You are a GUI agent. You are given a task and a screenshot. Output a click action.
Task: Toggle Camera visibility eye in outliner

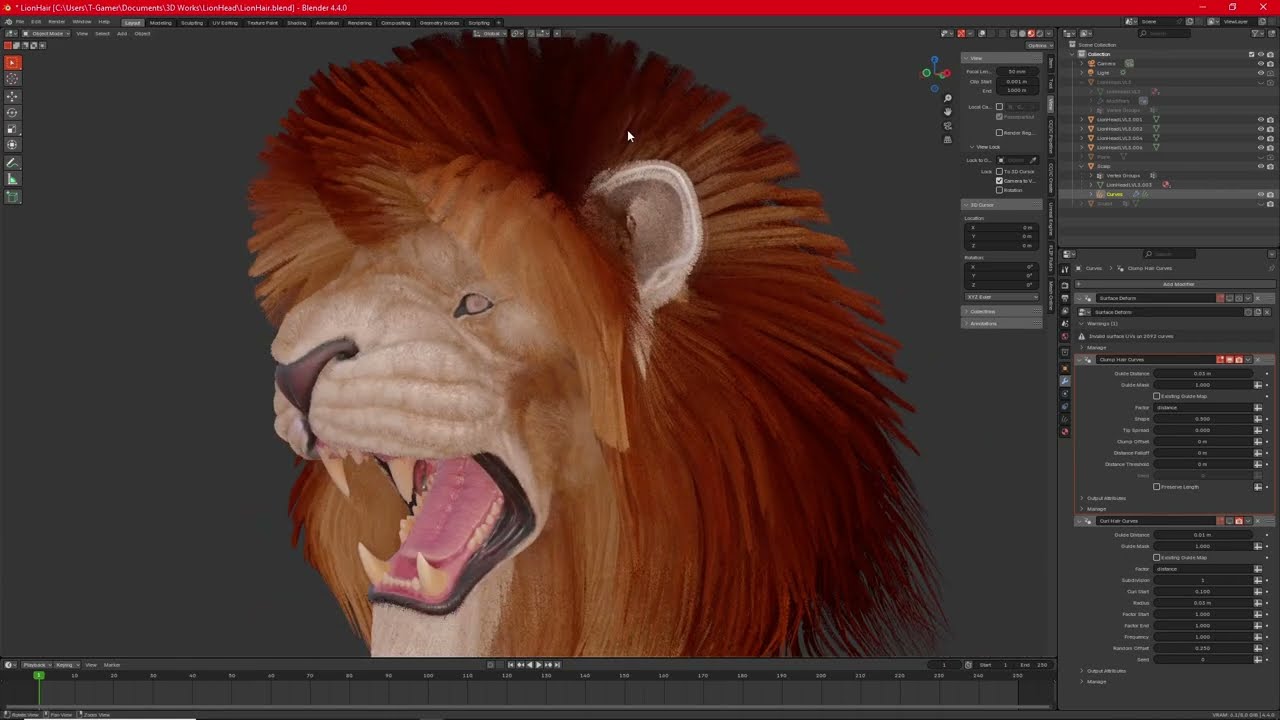coord(1261,64)
